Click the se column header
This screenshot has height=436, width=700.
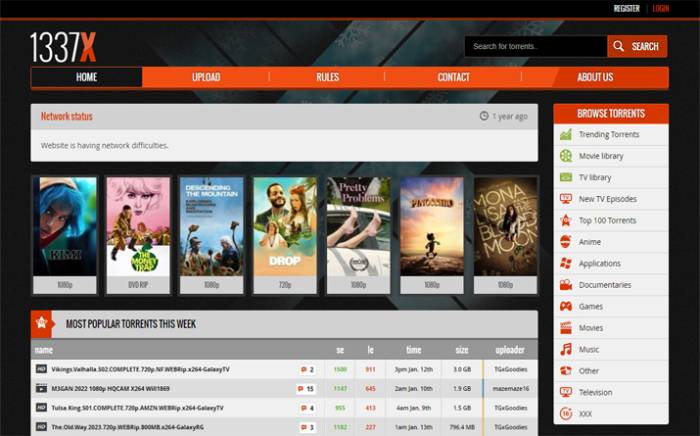(340, 350)
